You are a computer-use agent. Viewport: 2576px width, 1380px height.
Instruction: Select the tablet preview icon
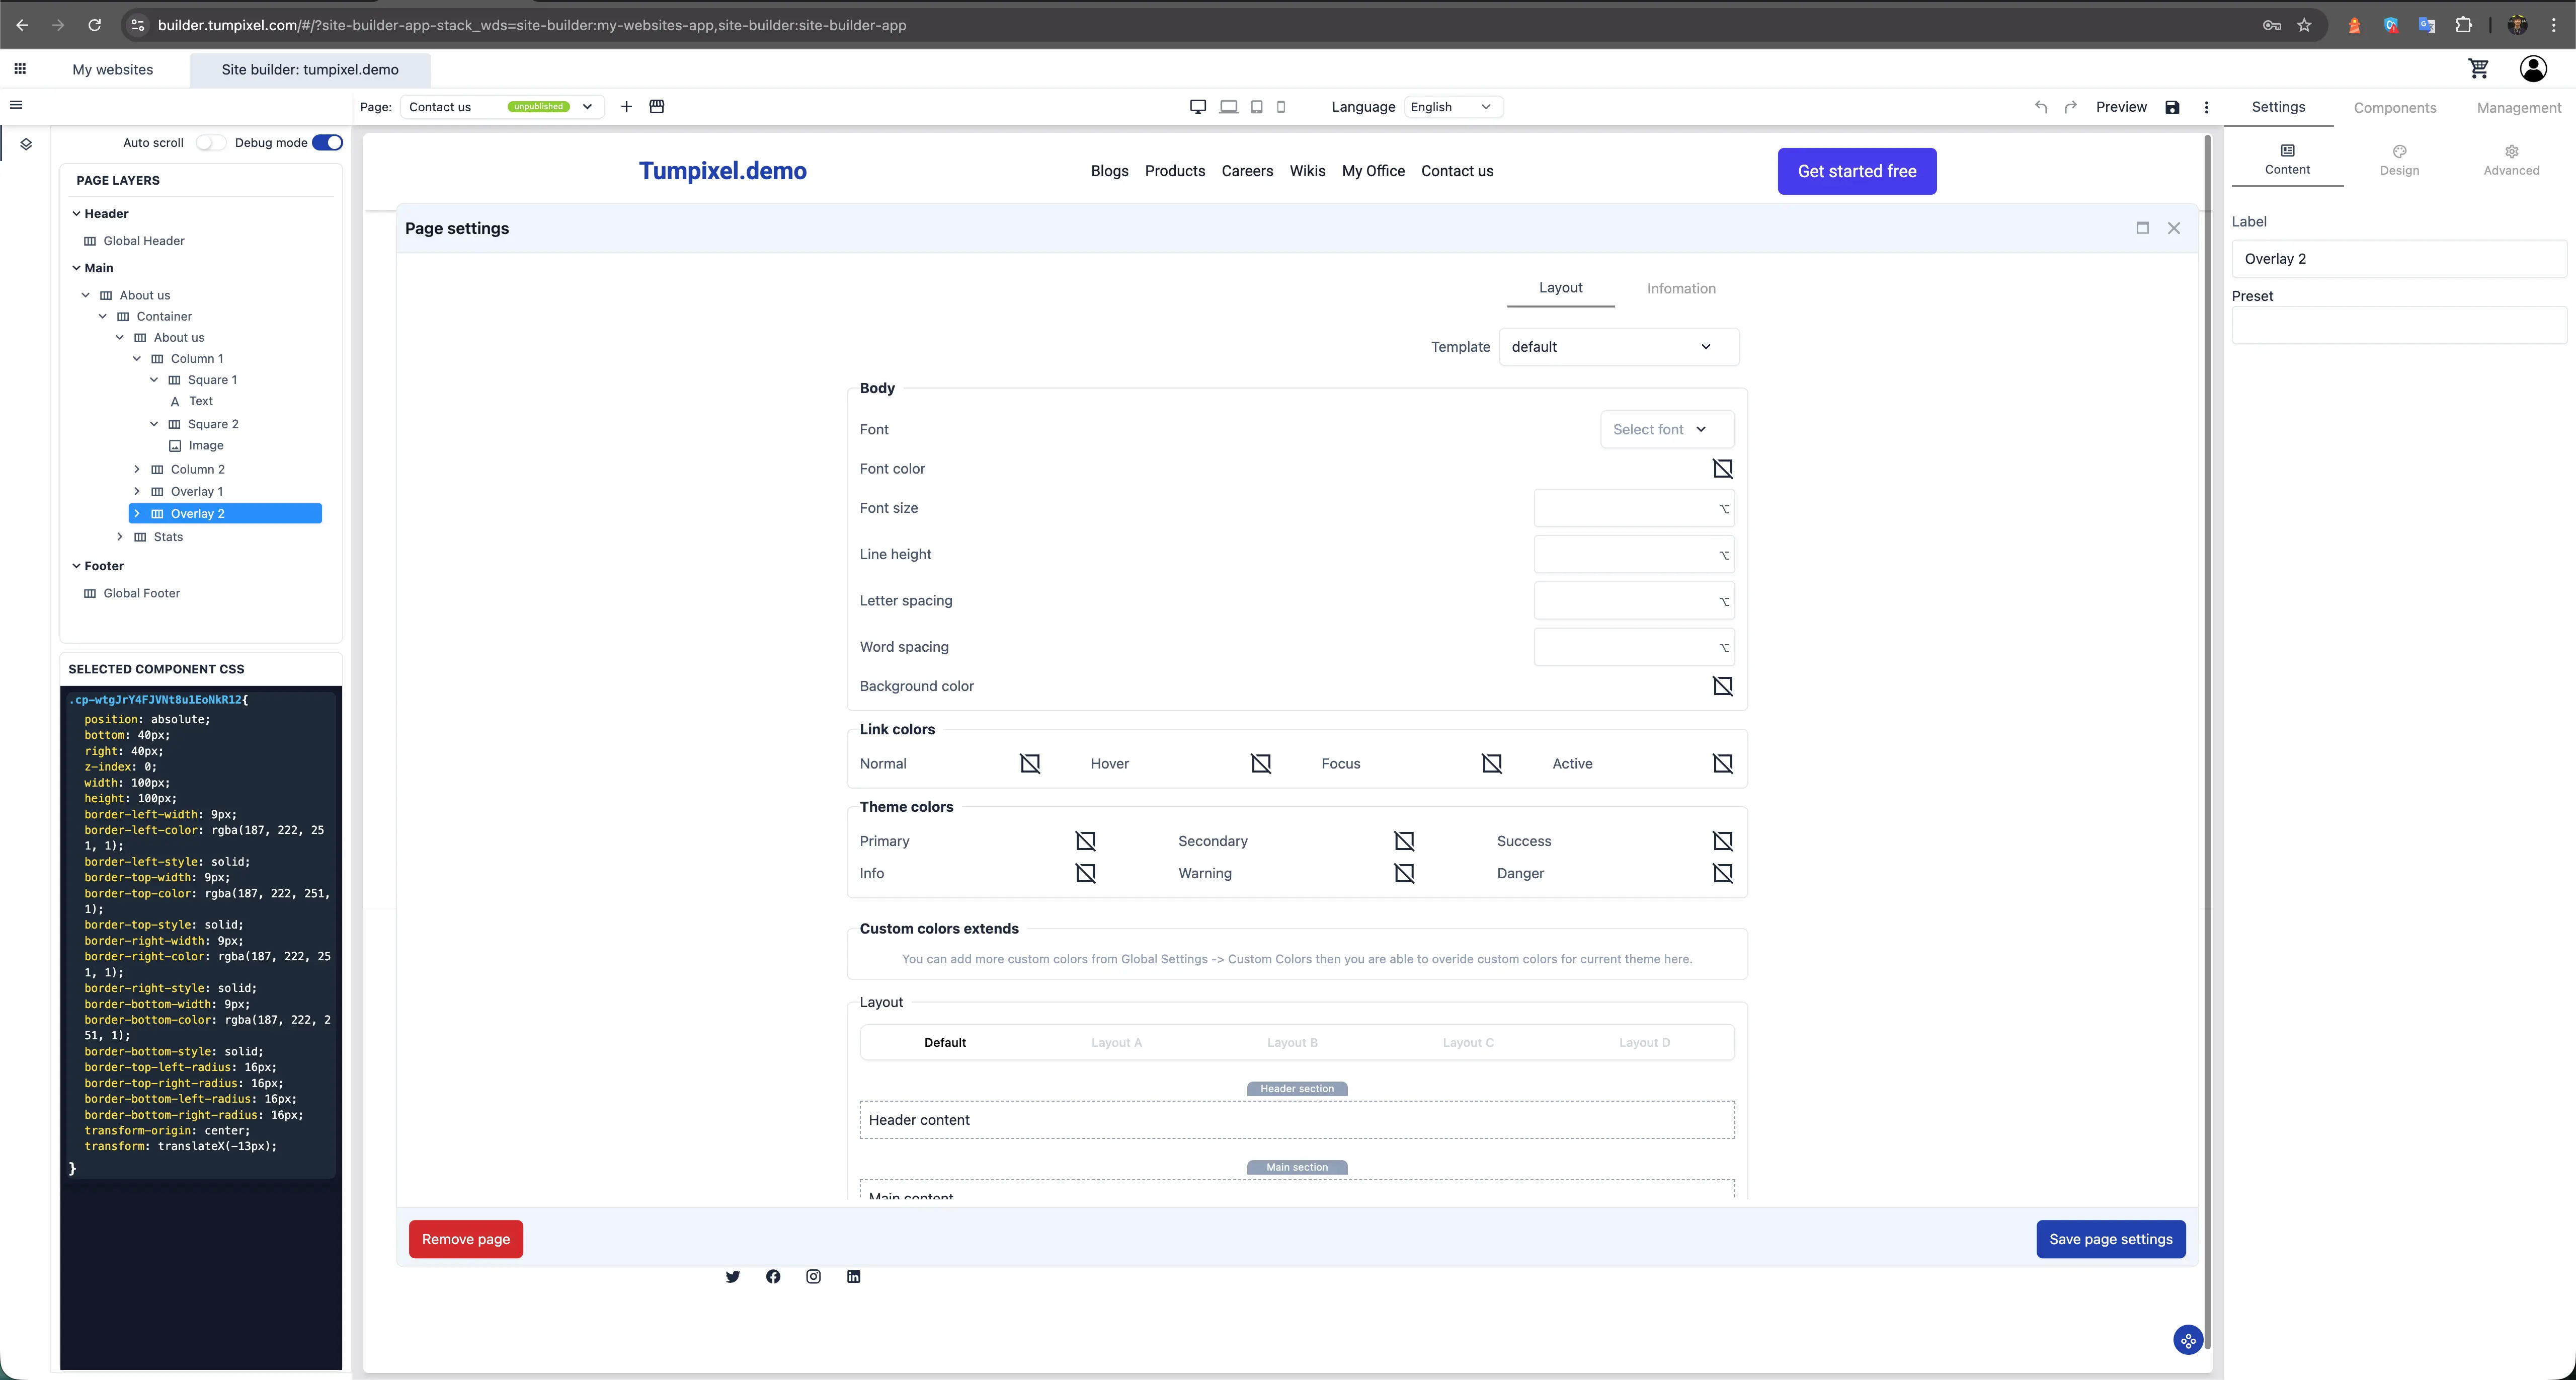pos(1256,107)
